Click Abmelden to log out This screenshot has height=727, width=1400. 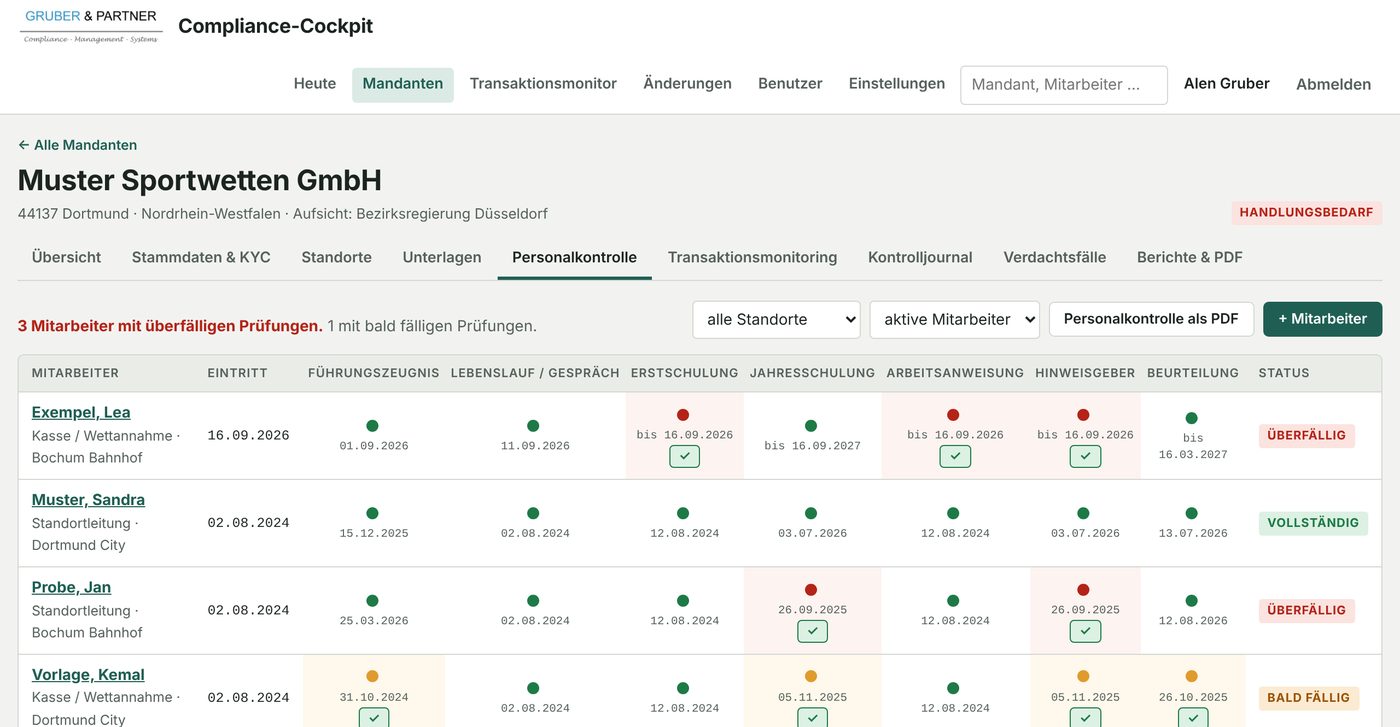click(1333, 84)
